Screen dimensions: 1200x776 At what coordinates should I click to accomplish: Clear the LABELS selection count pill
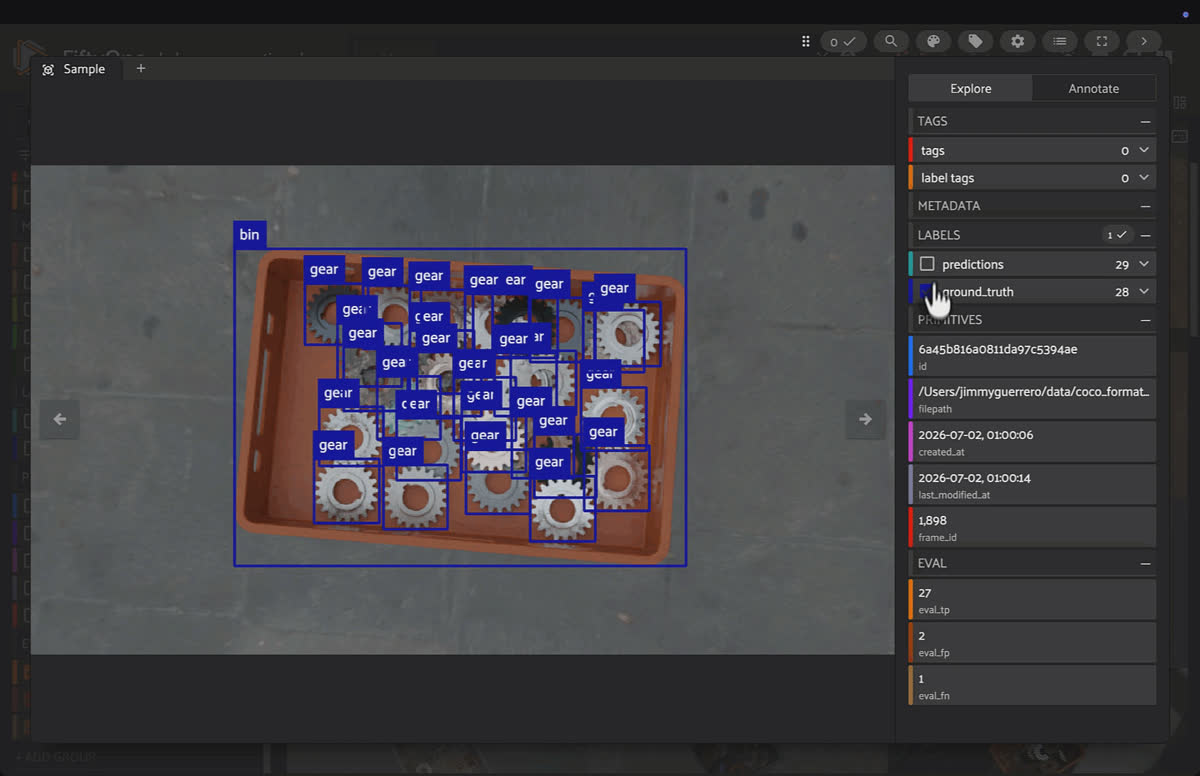pos(1116,235)
